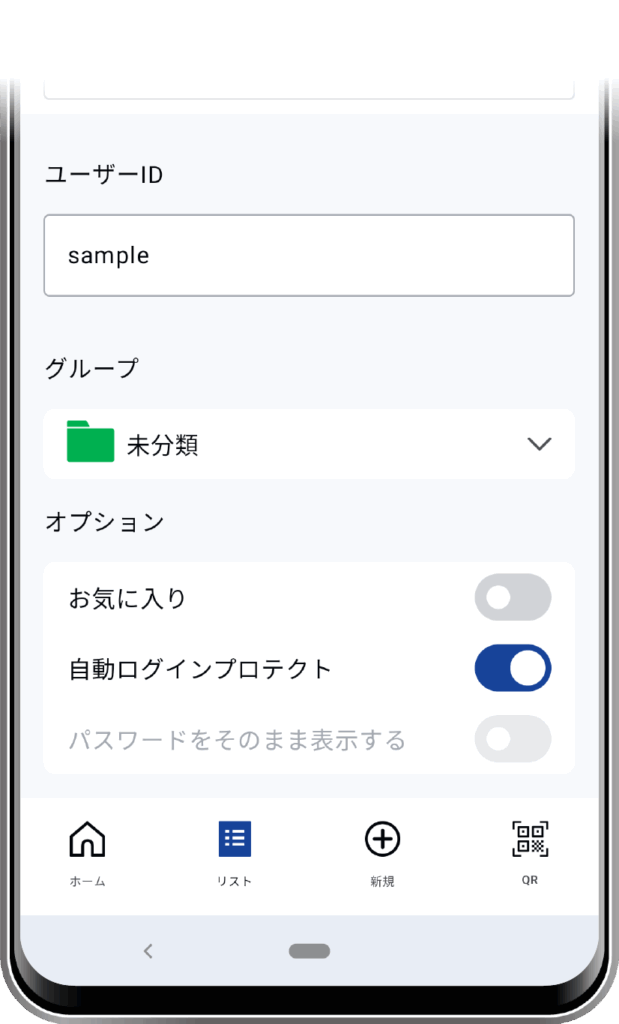Tap the 新規 label
Screen dimensions: 619x1024
382,882
